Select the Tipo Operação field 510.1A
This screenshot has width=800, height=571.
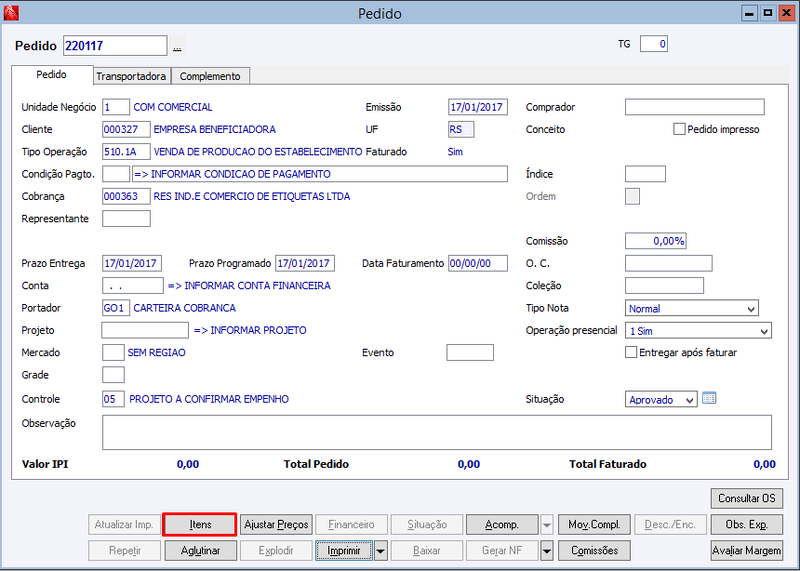click(x=126, y=152)
